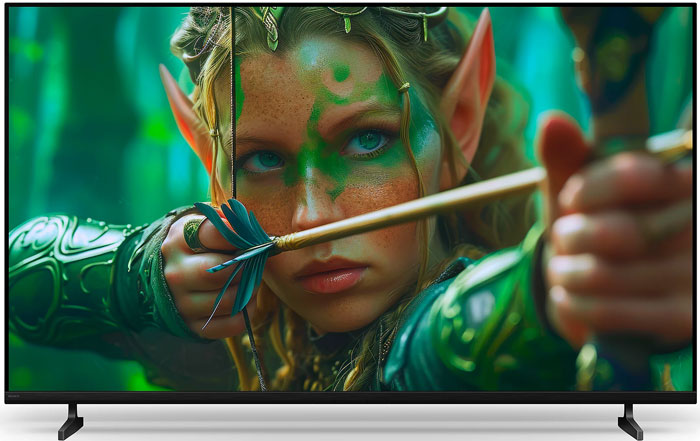Click the golden arrow shaft

[x=420, y=207]
